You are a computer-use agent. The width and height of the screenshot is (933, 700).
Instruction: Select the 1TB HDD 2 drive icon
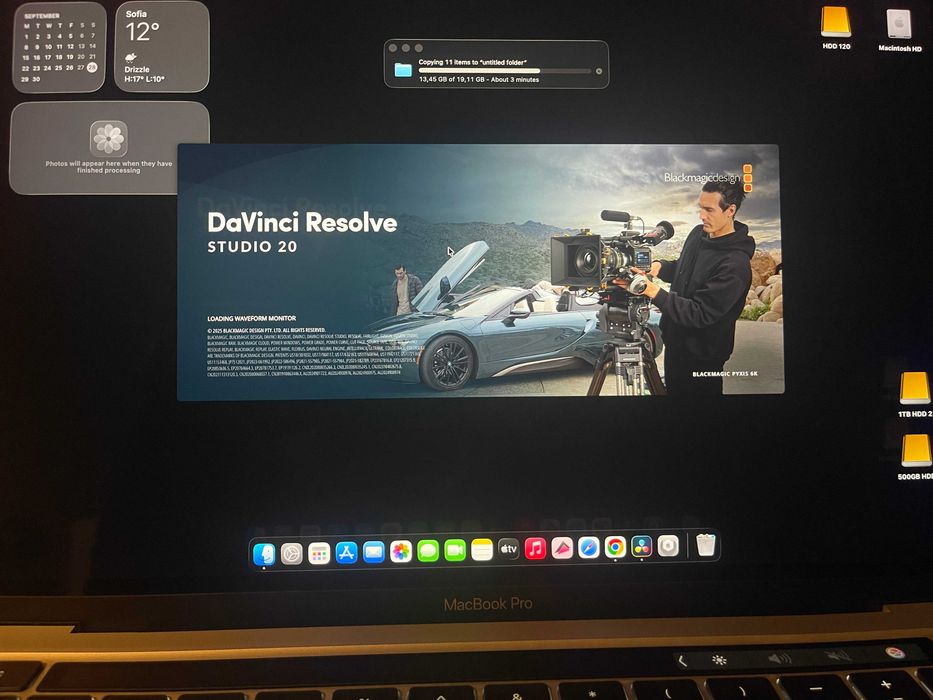(915, 389)
